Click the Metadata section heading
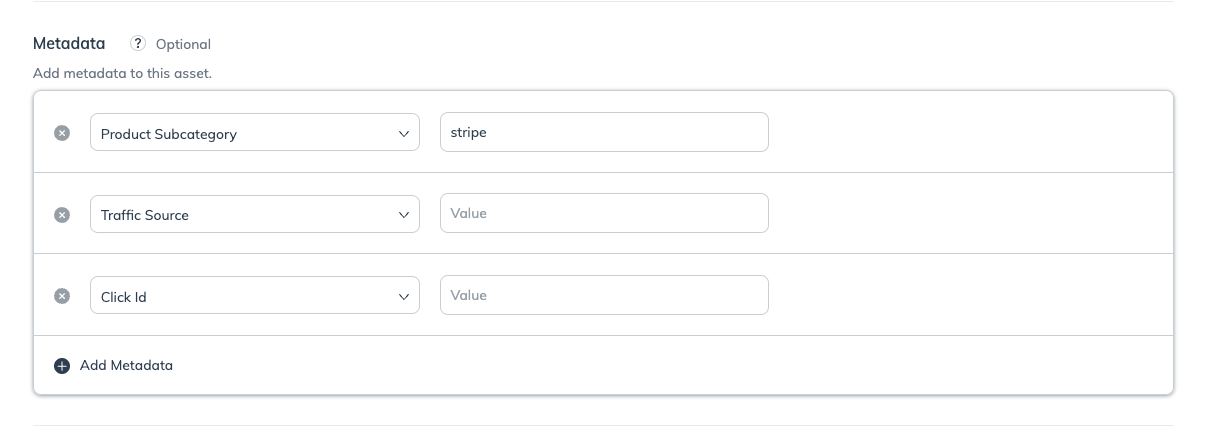Screen dimensions: 1207x436 coord(69,43)
